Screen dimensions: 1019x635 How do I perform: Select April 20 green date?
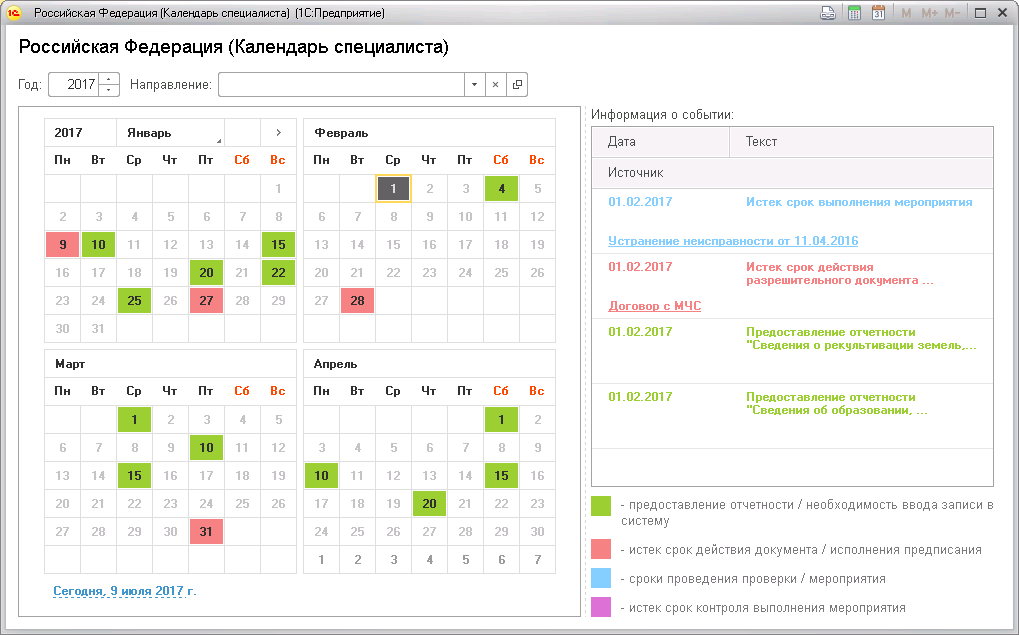430,503
